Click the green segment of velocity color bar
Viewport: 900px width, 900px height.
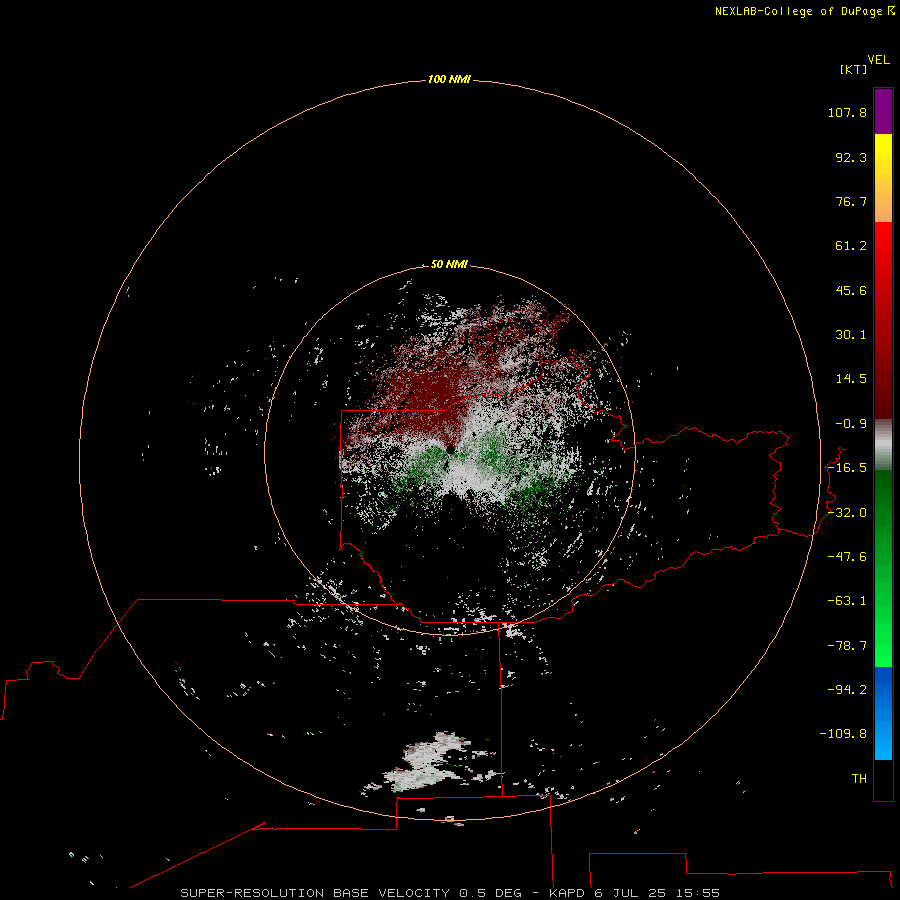(883, 568)
